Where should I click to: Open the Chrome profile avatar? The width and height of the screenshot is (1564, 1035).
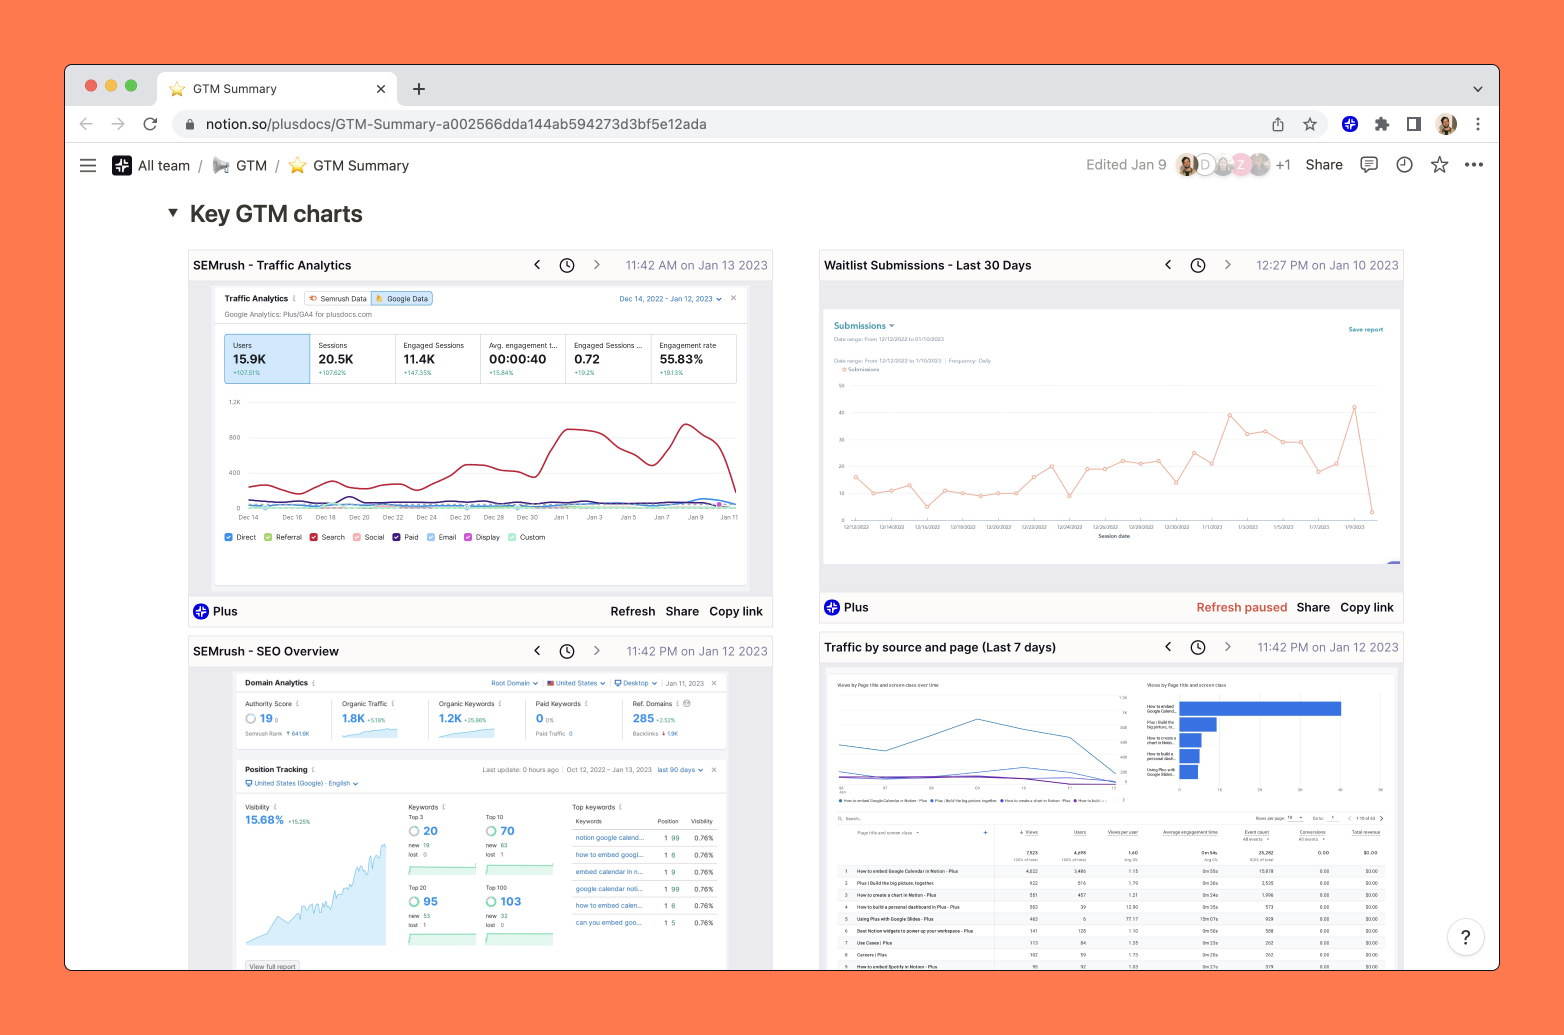click(1446, 124)
